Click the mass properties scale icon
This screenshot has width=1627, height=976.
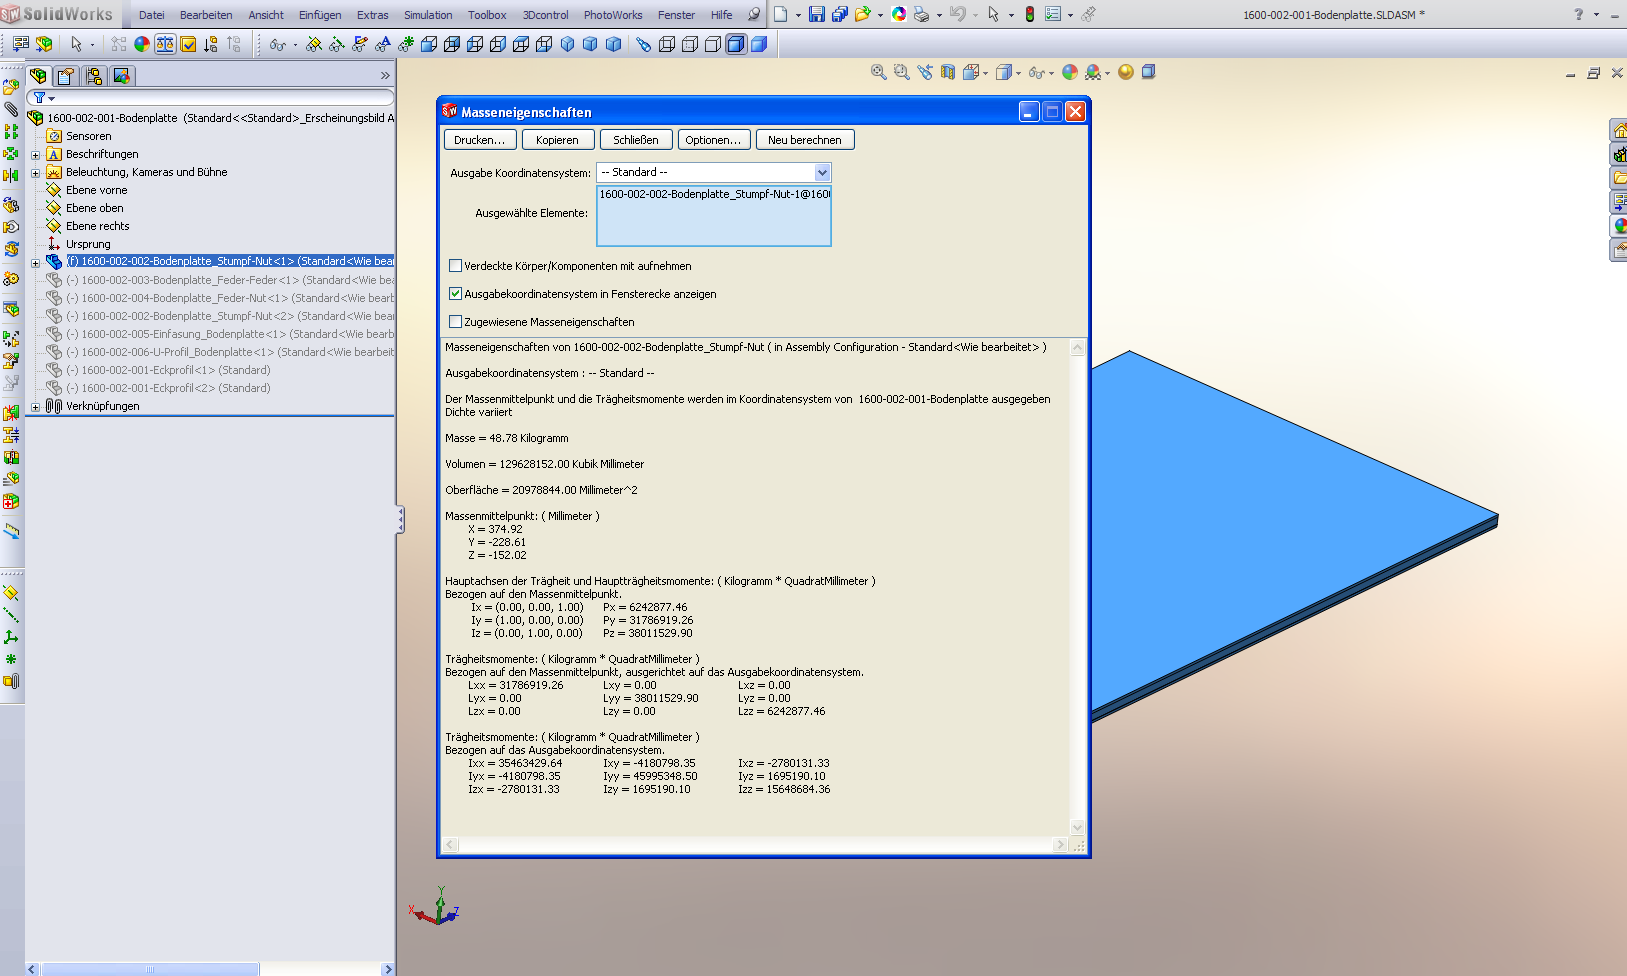pyautogui.click(x=165, y=44)
